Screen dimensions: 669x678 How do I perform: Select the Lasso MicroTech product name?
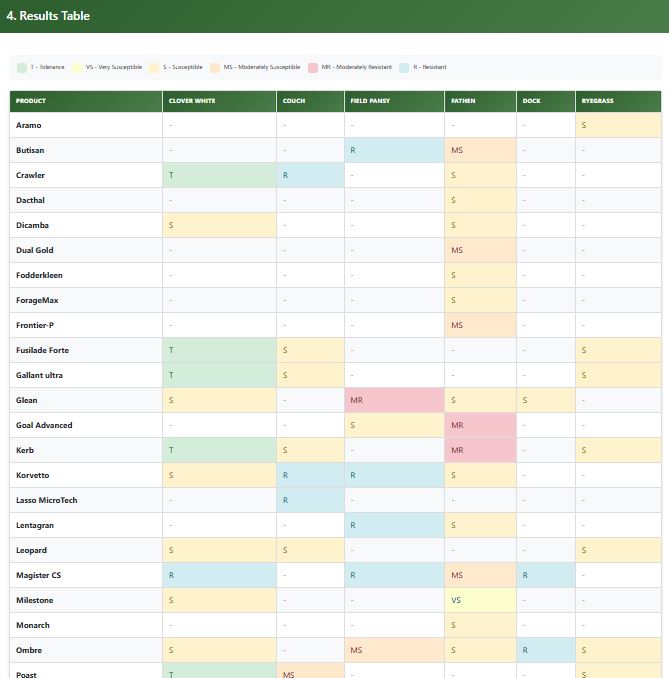pyautogui.click(x=47, y=500)
